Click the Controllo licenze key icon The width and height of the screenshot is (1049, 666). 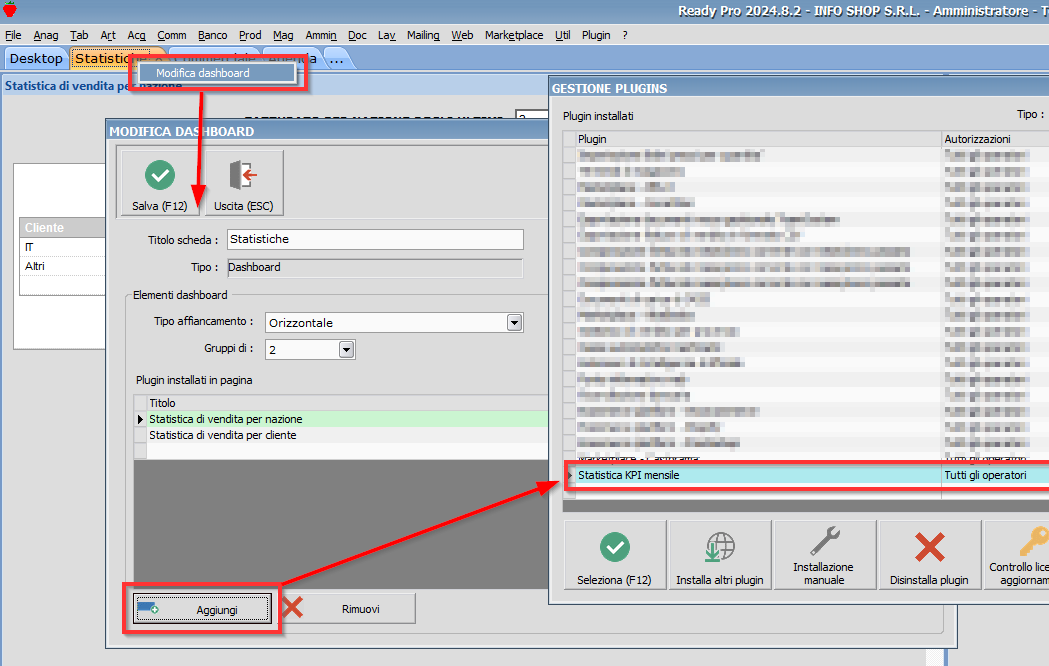click(1034, 541)
